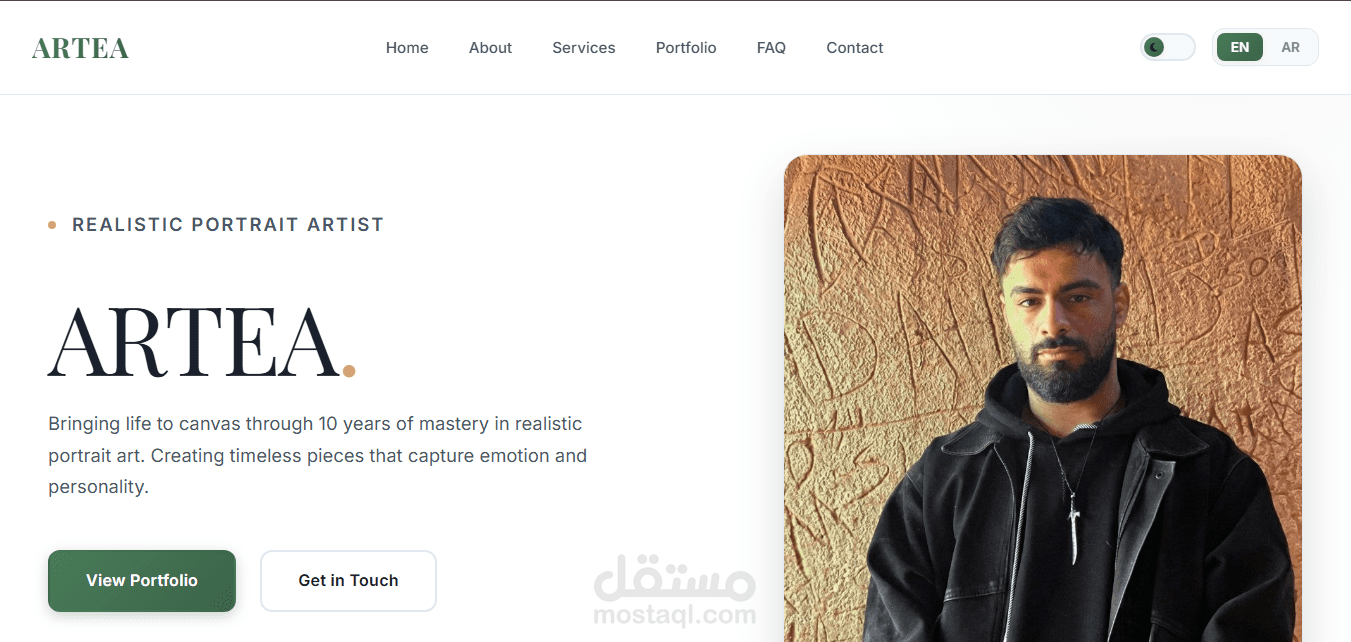Viewport: 1351px width, 642px height.
Task: Toggle dark mode with the moon switch
Action: coord(1168,47)
